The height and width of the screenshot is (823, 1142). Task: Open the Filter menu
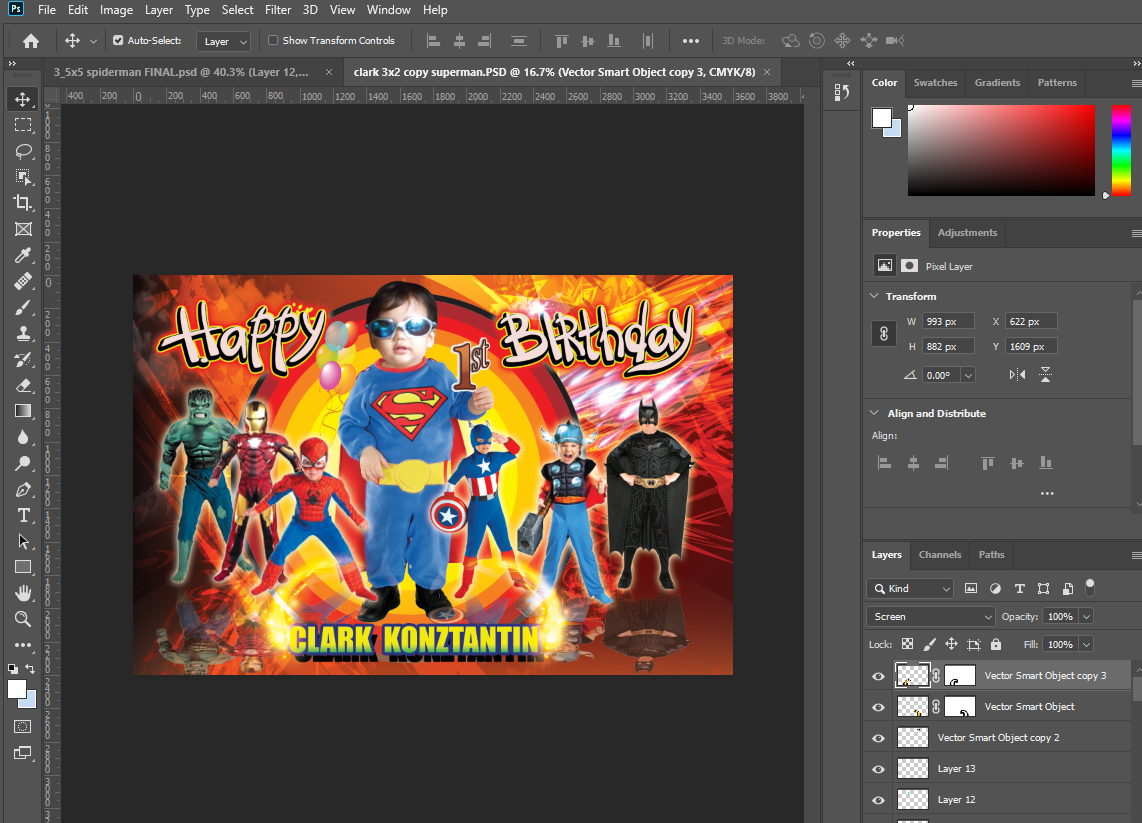pos(277,10)
